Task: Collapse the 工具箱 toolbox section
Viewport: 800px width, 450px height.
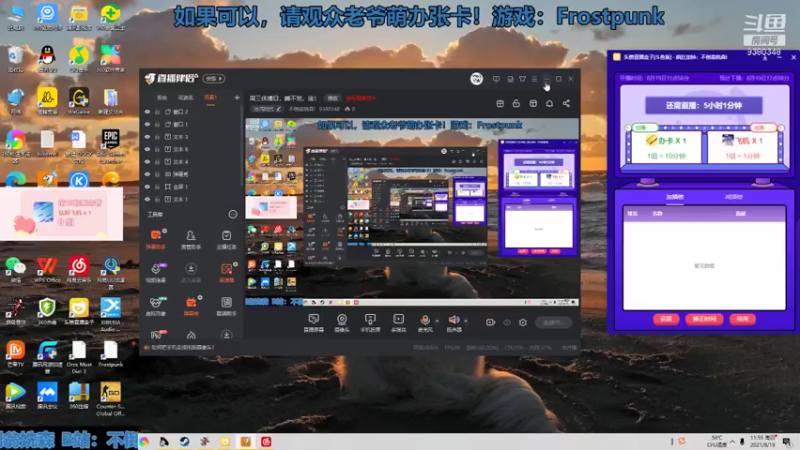Action: [233, 214]
